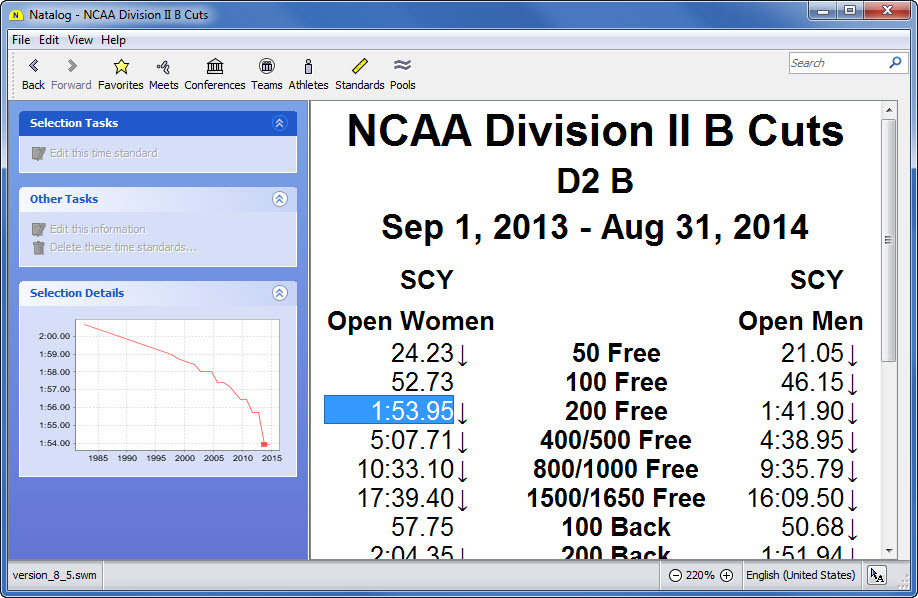Open the Meets toolbar icon
Viewport: 918px width, 598px height.
(163, 66)
